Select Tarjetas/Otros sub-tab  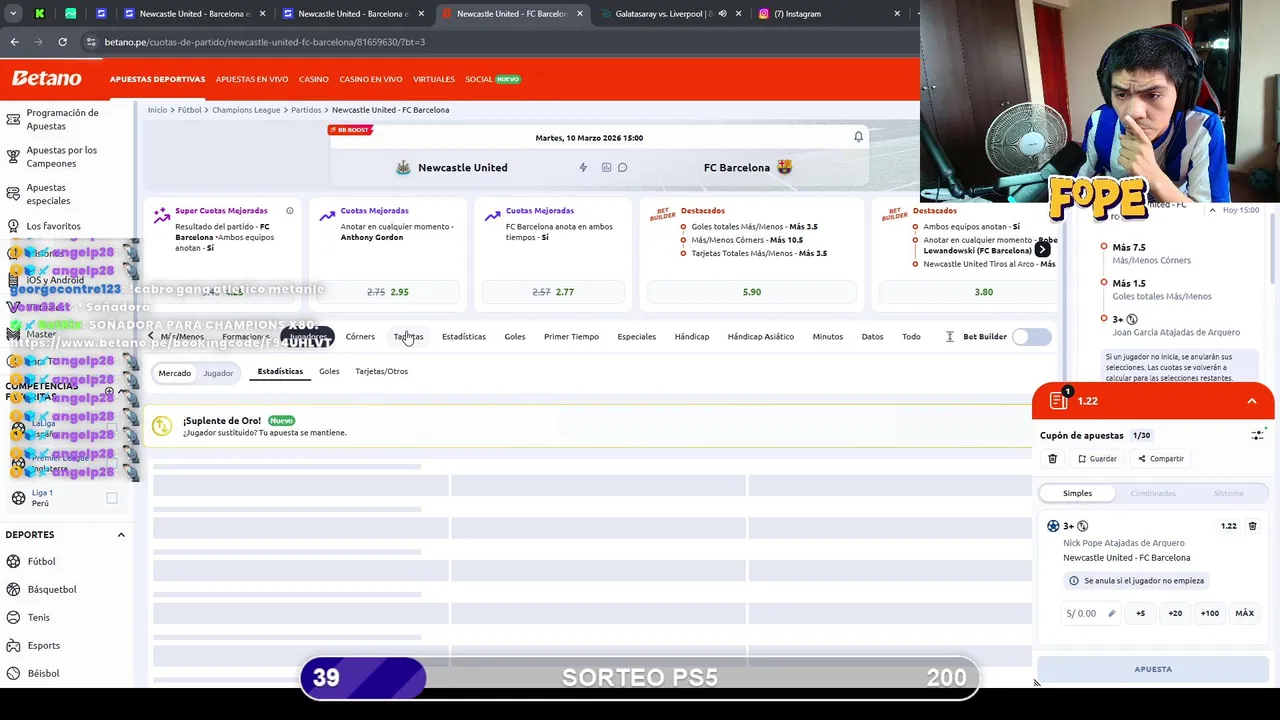point(381,371)
